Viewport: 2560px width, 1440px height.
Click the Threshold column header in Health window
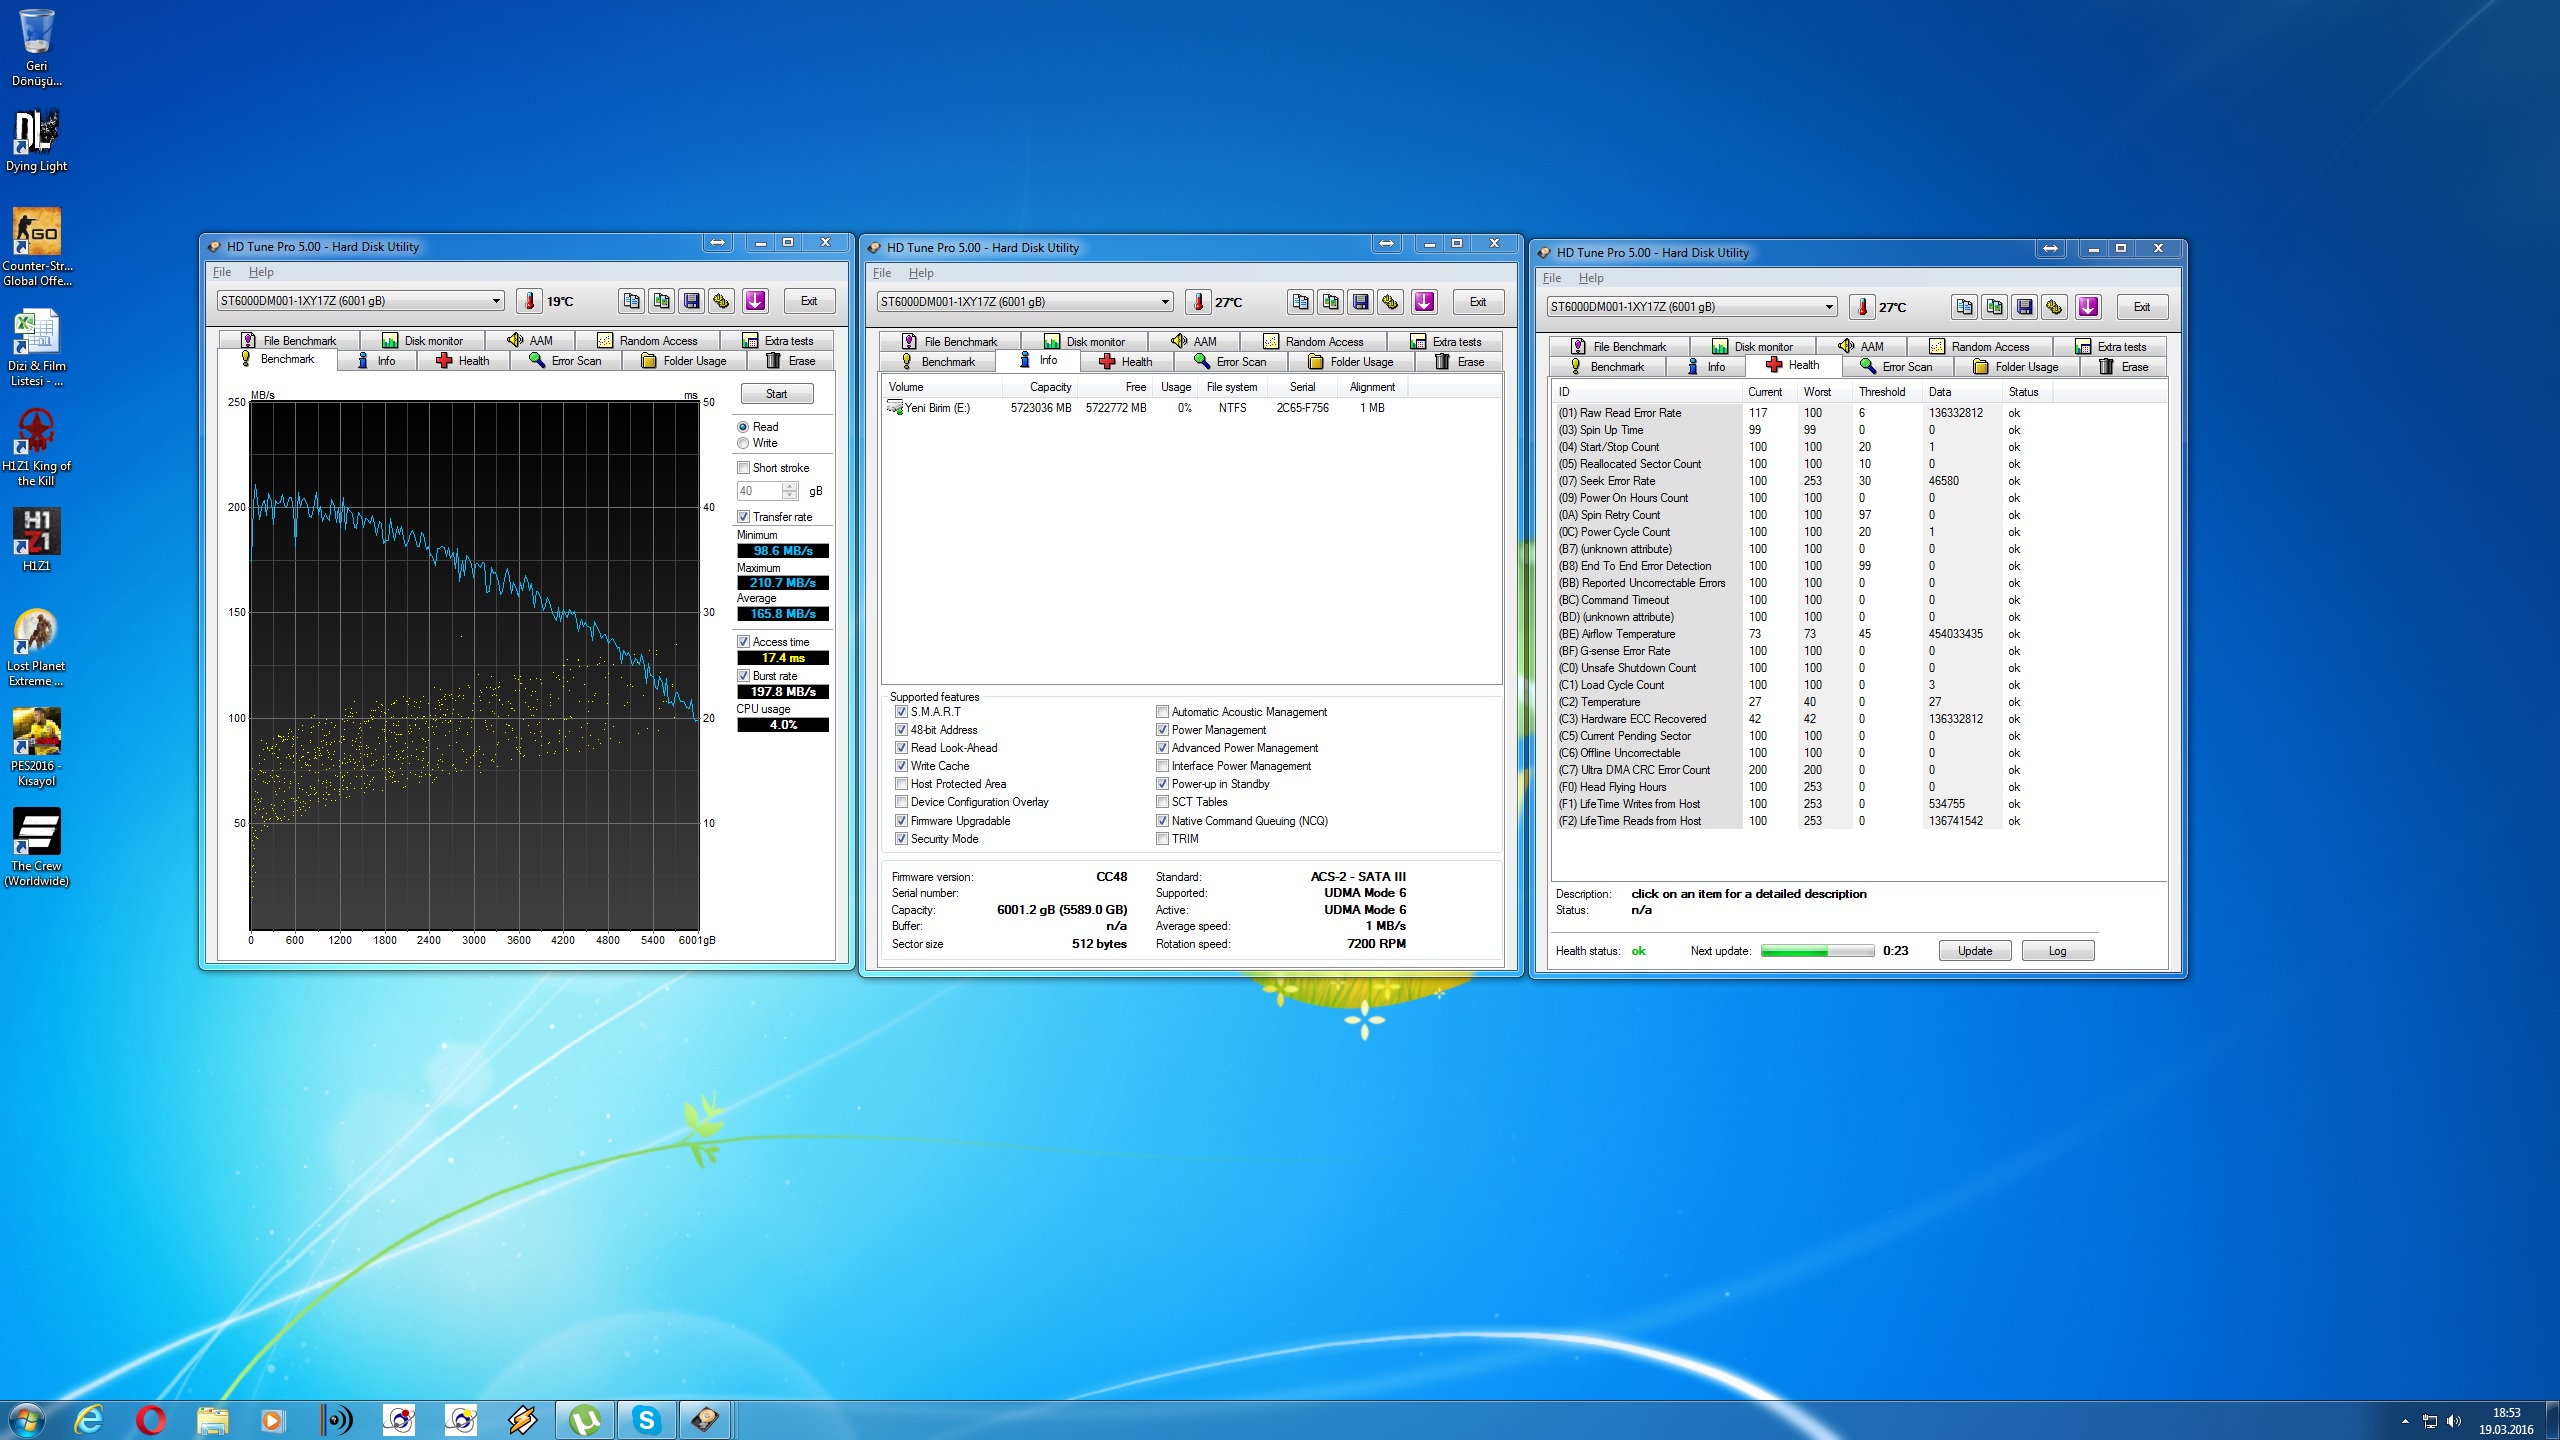tap(1887, 392)
